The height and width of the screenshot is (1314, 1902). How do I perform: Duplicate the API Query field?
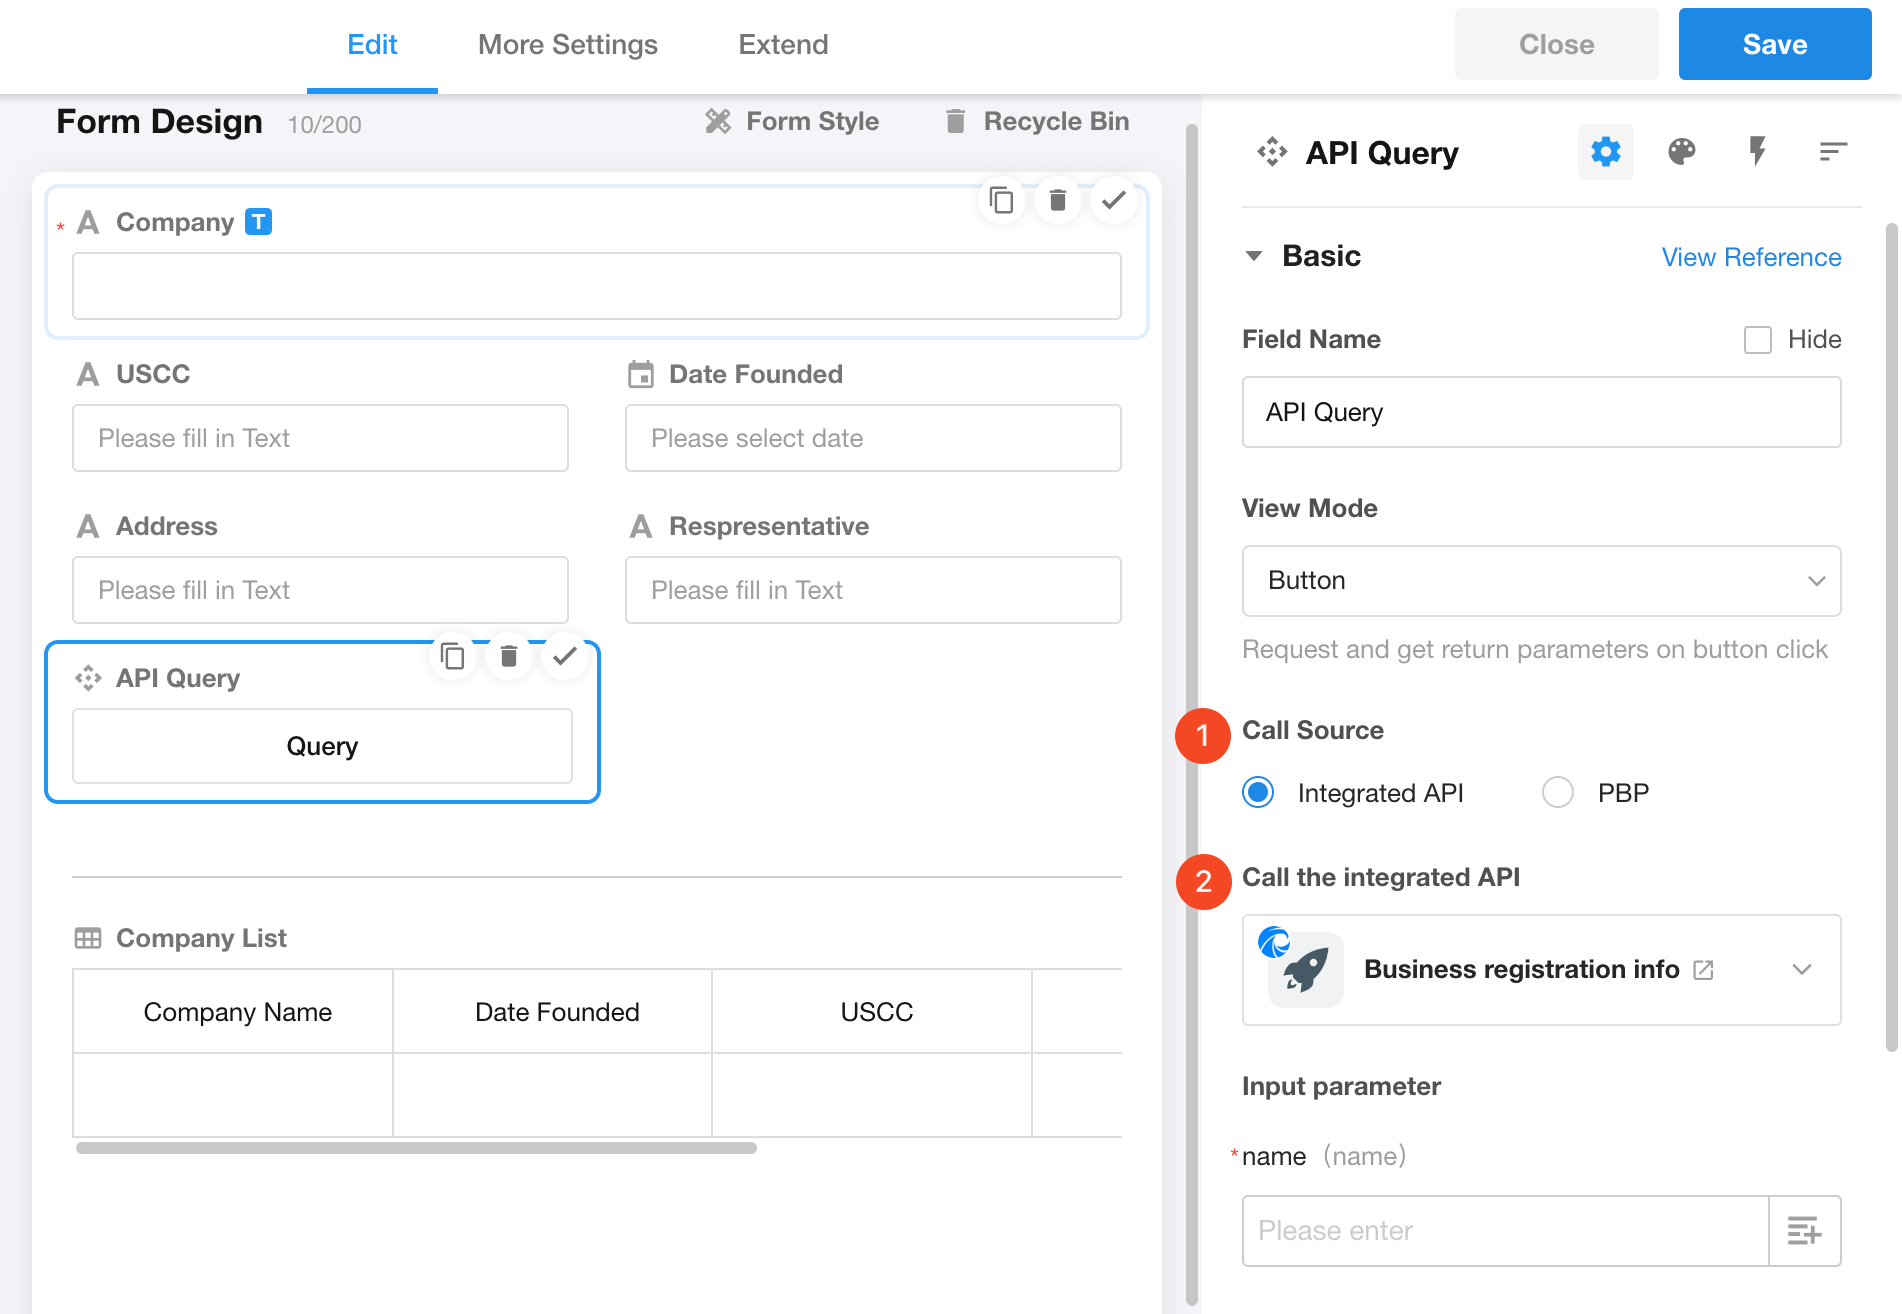[453, 656]
